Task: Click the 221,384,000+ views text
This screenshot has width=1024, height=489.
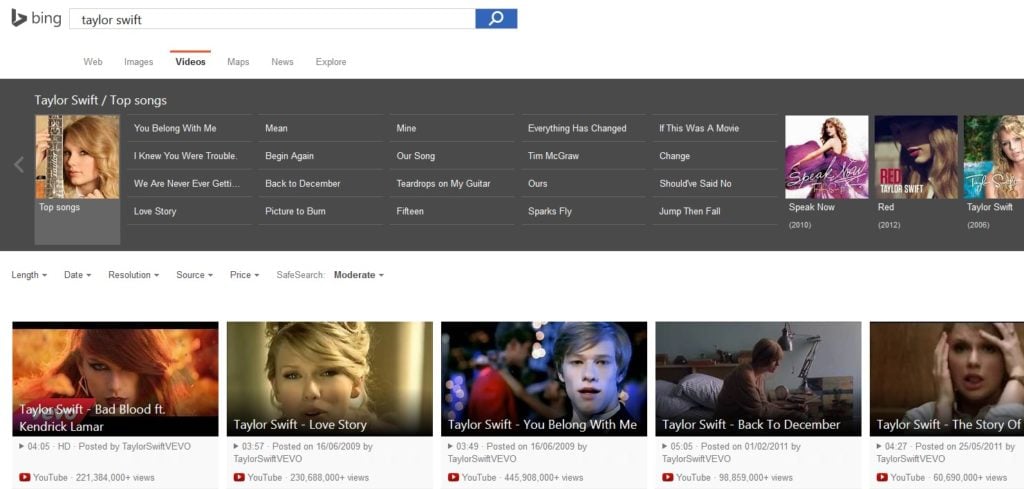Action: (x=116, y=478)
